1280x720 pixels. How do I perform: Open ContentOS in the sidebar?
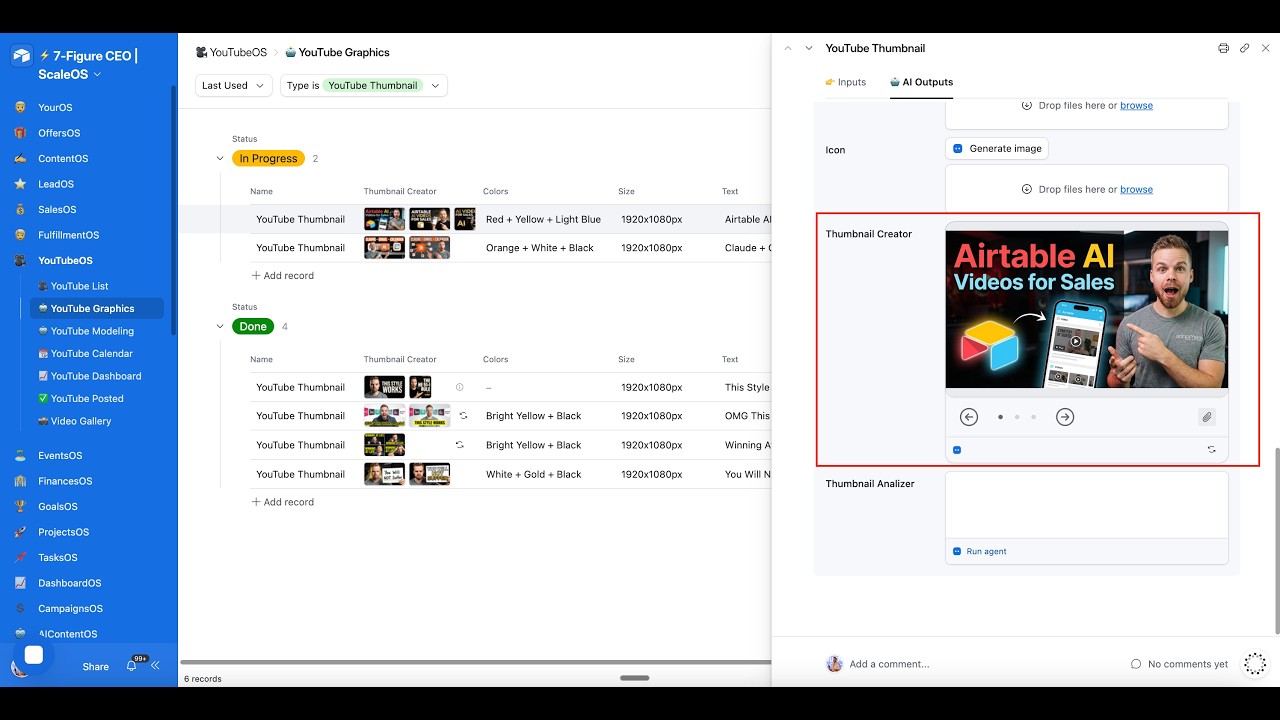[63, 158]
